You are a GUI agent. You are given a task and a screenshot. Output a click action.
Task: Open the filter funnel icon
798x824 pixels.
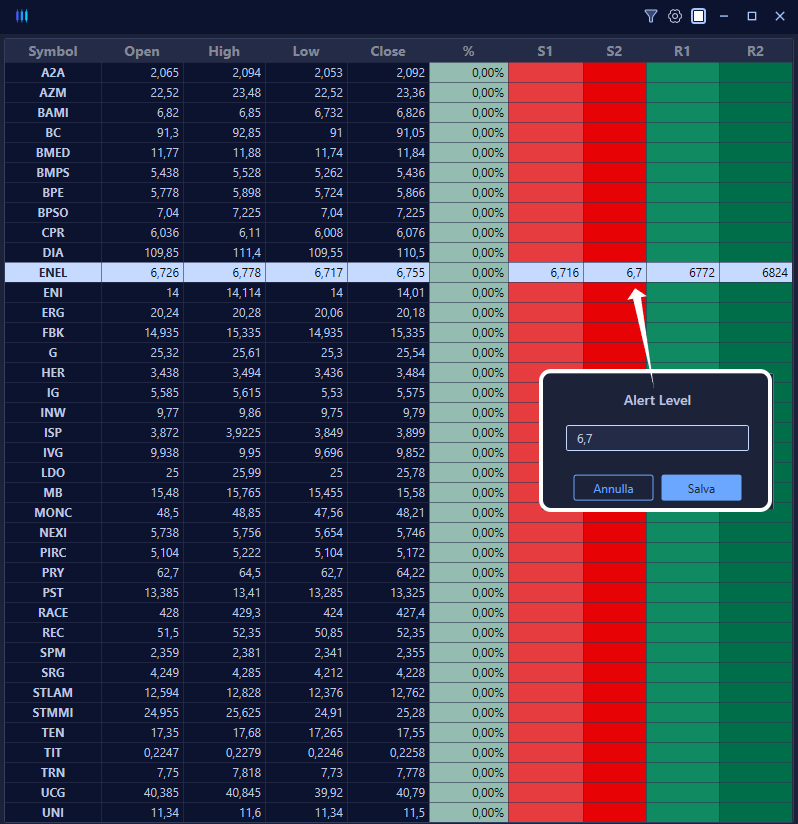[x=650, y=16]
